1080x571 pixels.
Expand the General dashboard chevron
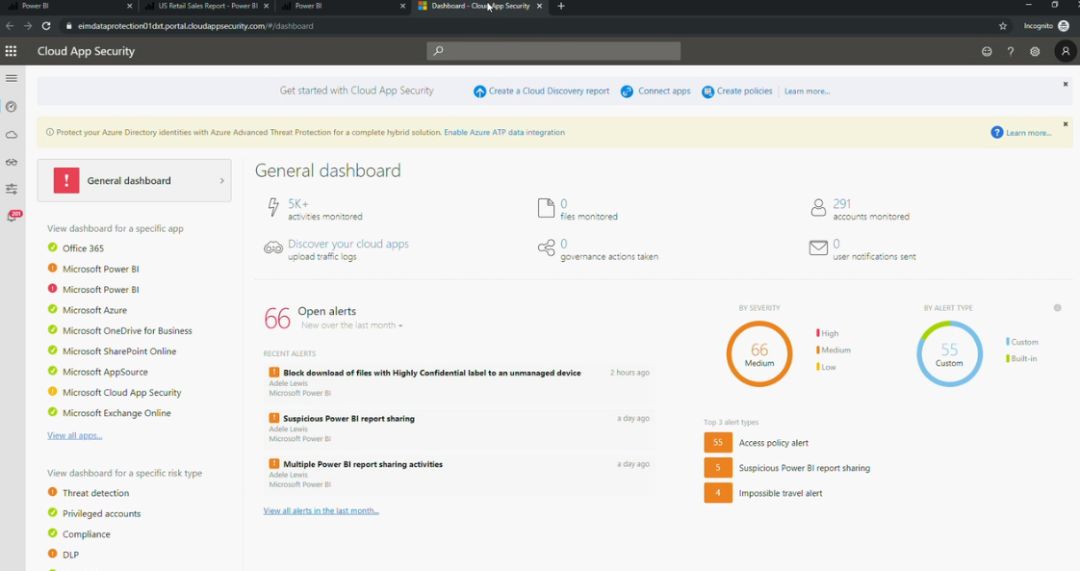[222, 181]
